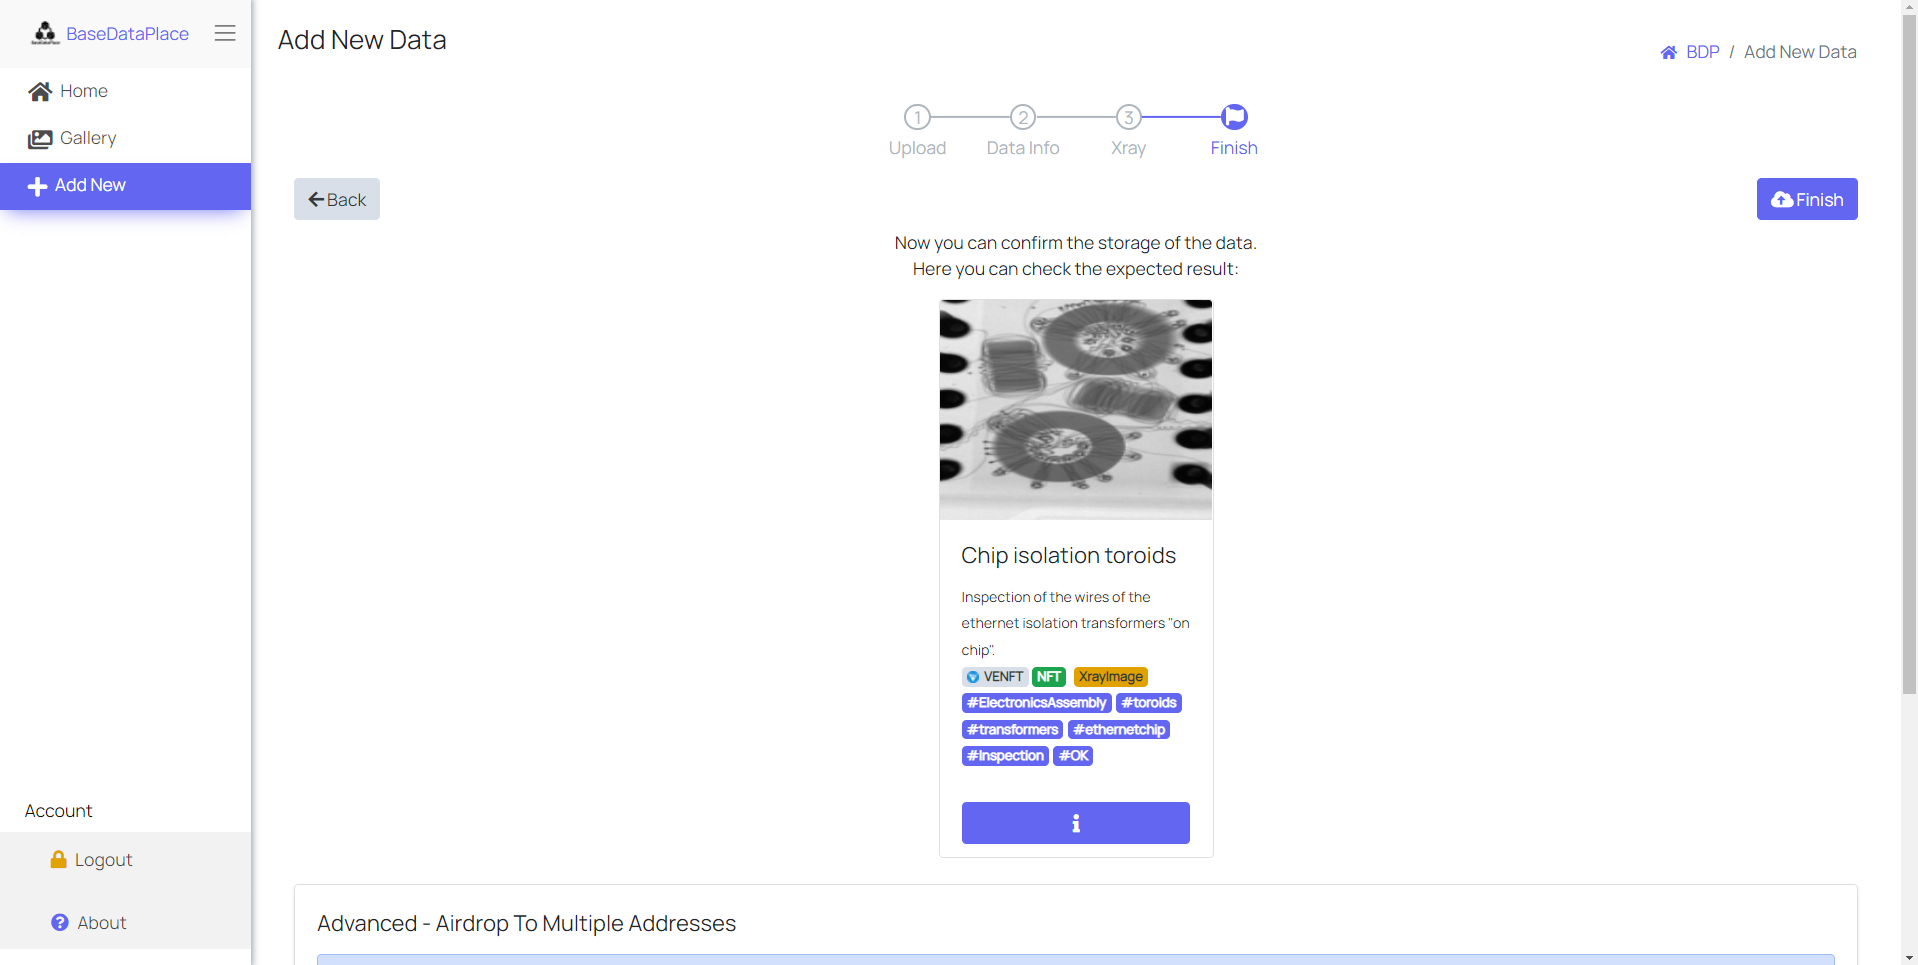Toggle the sidebar hamburger menu

point(225,33)
